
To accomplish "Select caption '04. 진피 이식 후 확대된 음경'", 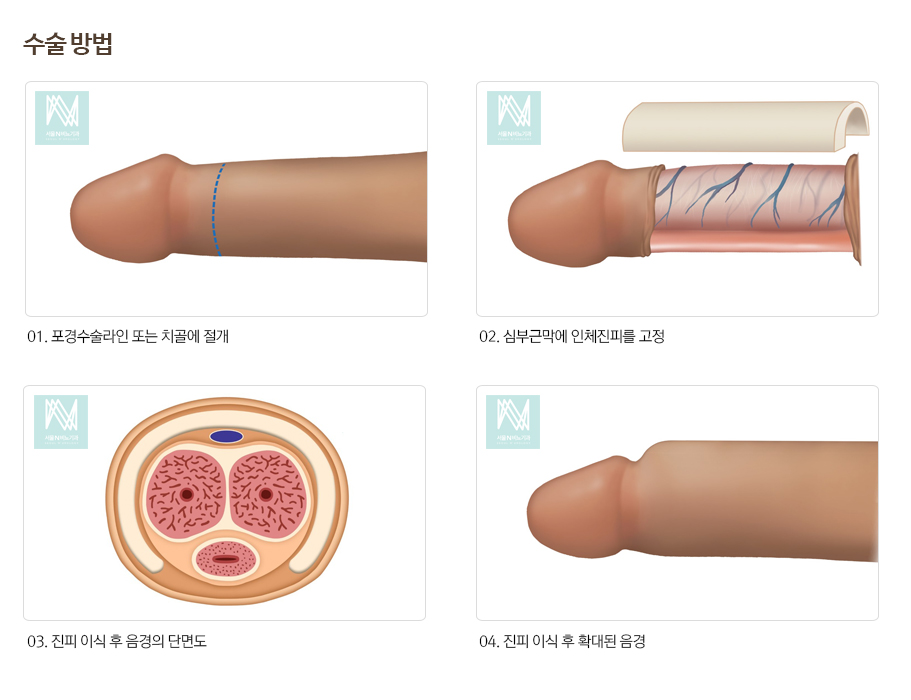I will (562, 641).
